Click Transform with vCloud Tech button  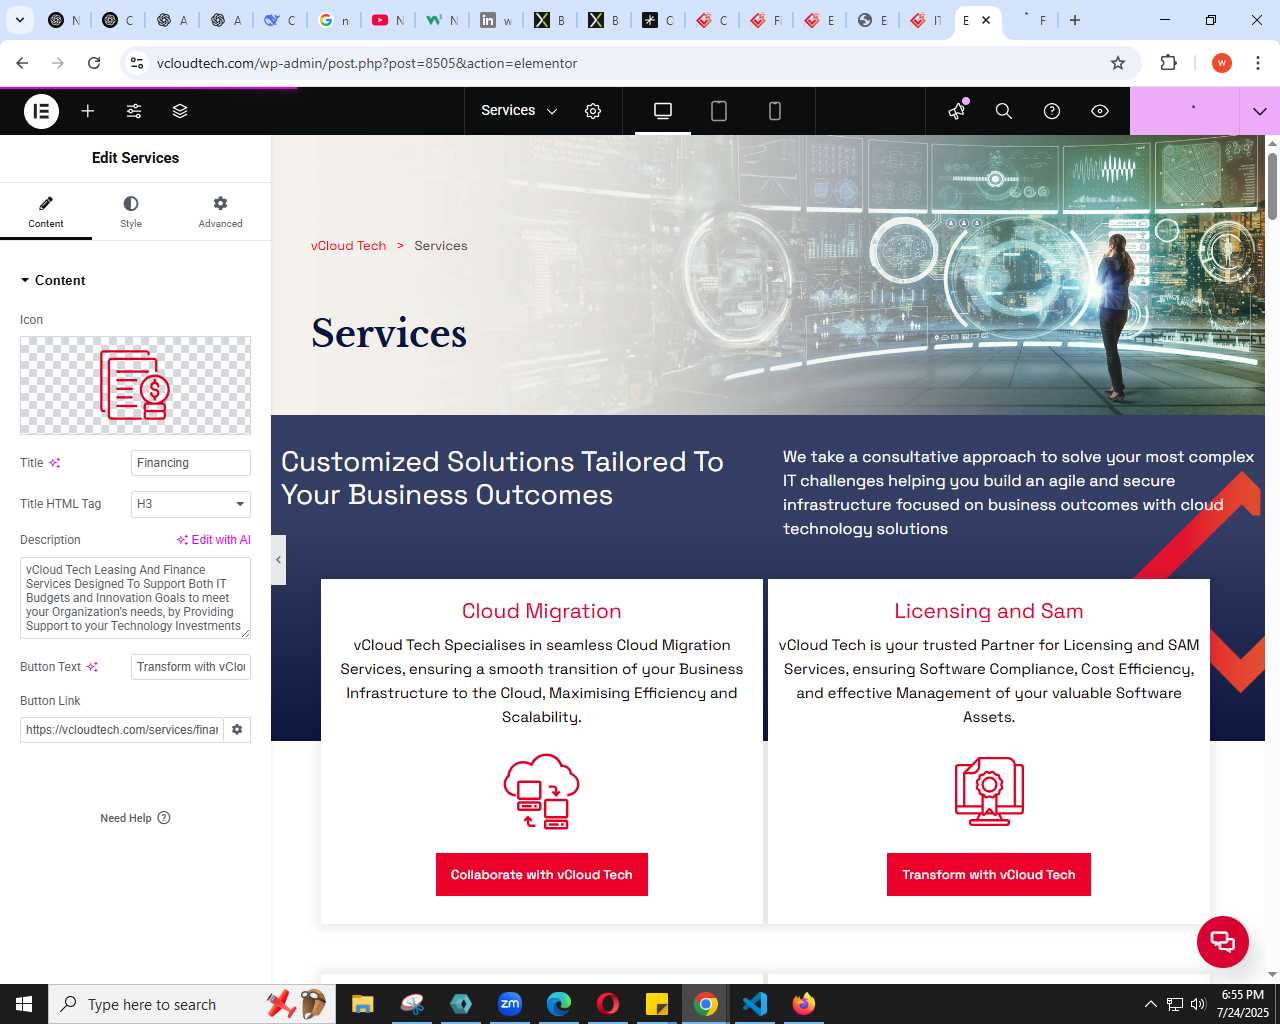pyautogui.click(x=989, y=875)
